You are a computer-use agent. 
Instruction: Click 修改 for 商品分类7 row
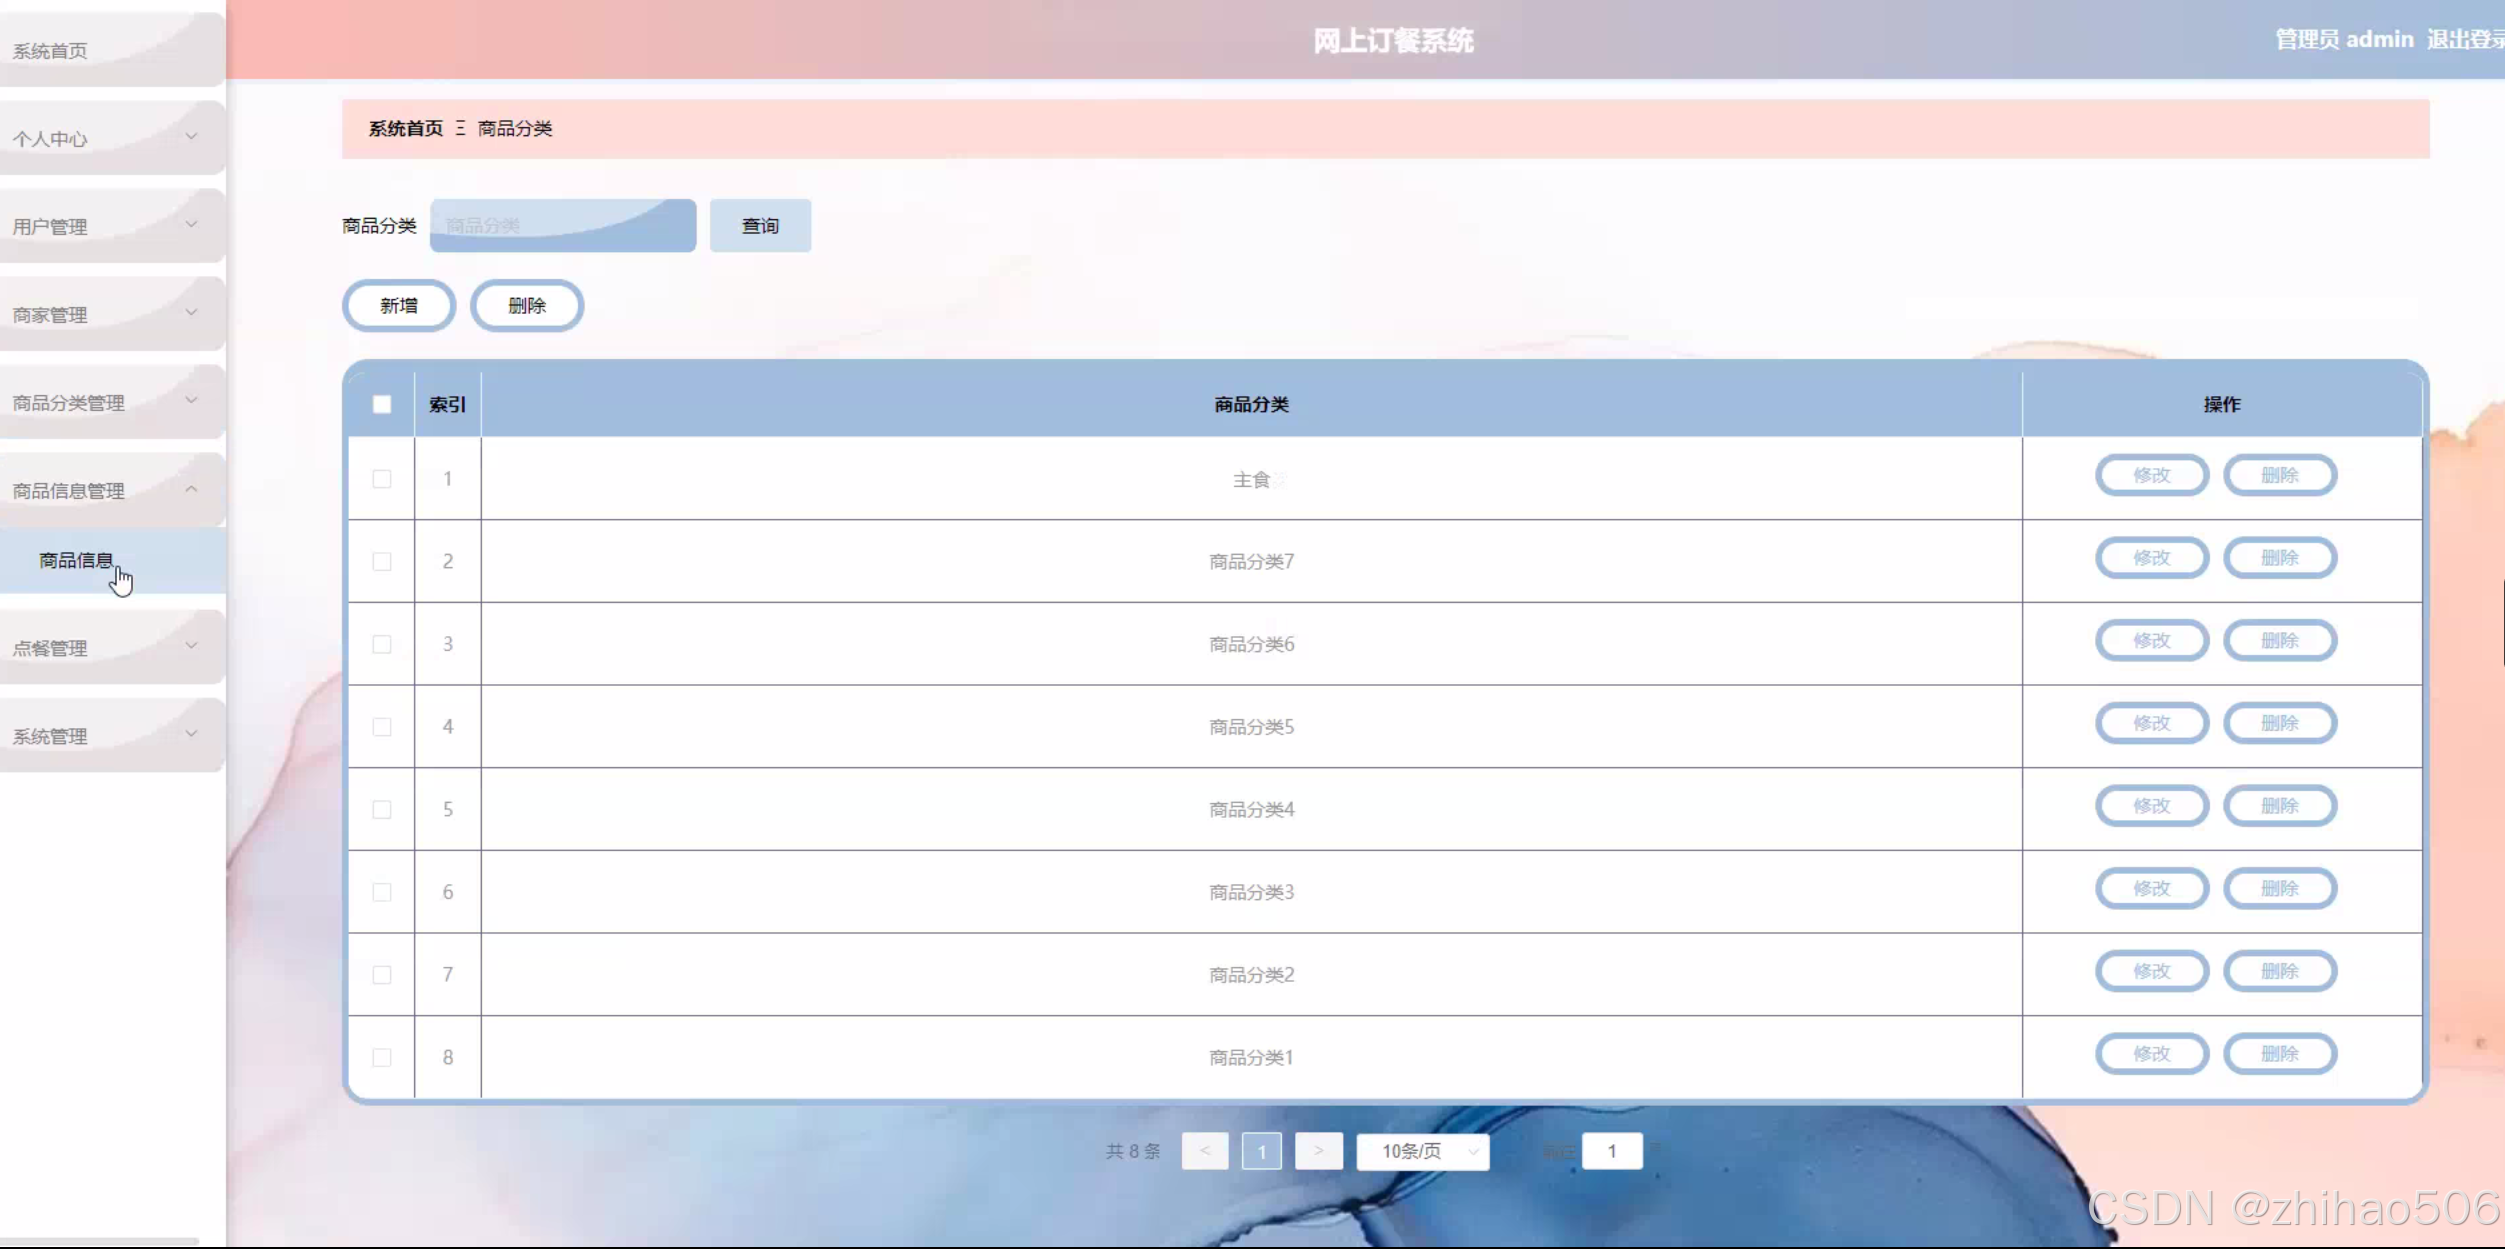click(2151, 558)
